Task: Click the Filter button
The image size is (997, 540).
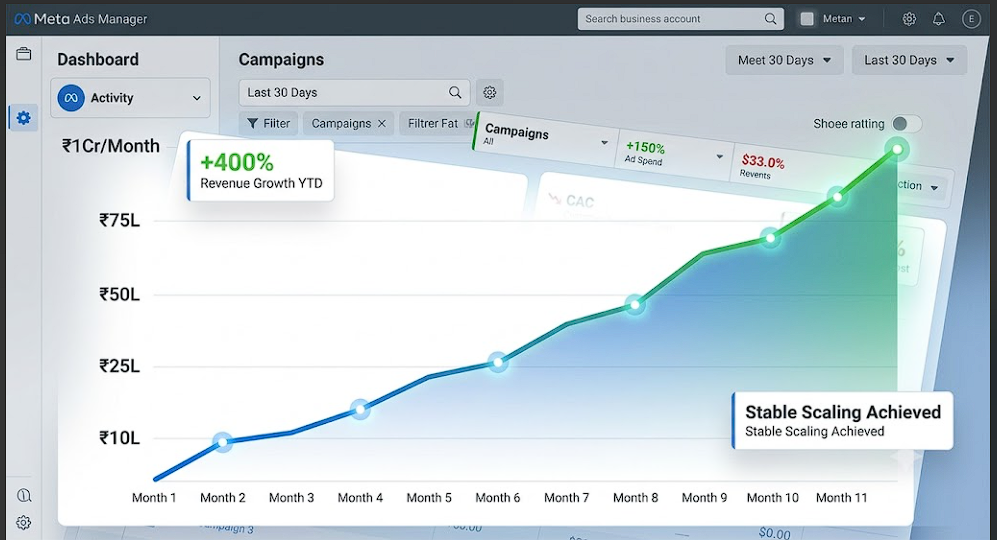Action: pos(268,123)
